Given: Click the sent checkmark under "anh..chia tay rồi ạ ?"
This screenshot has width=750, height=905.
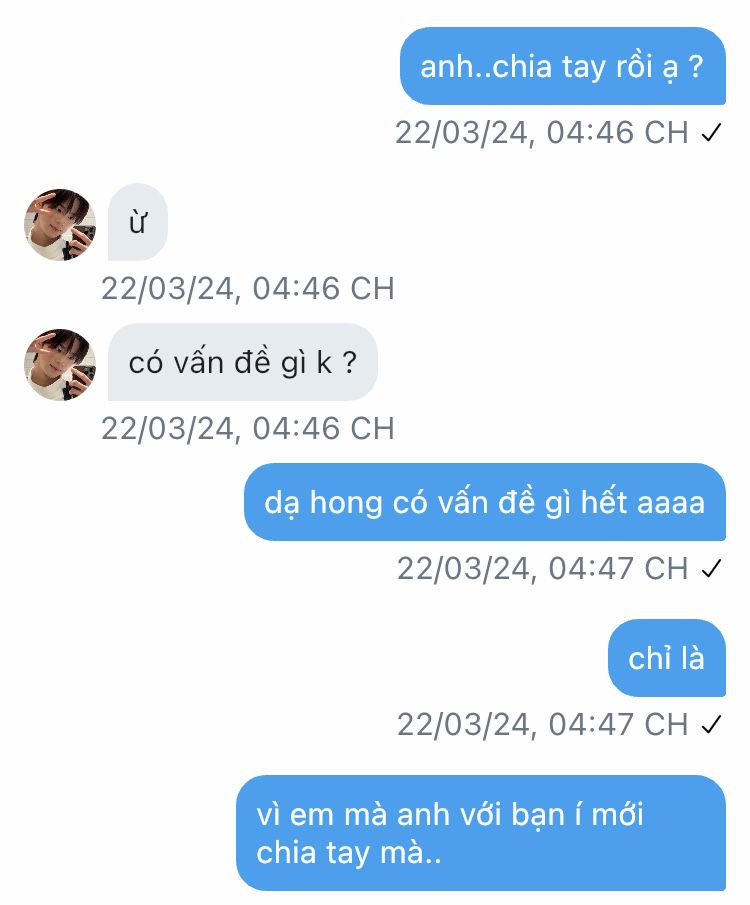Looking at the screenshot, I should point(712,133).
